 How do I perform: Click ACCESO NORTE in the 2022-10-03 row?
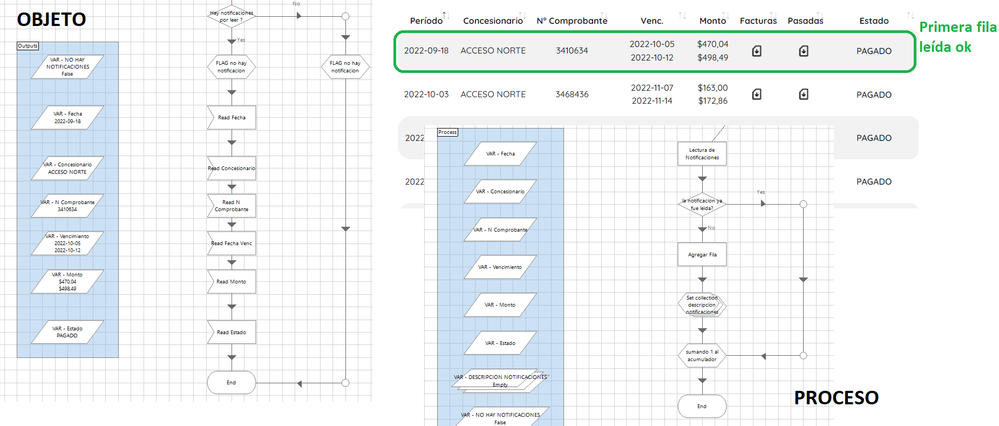[x=493, y=94]
